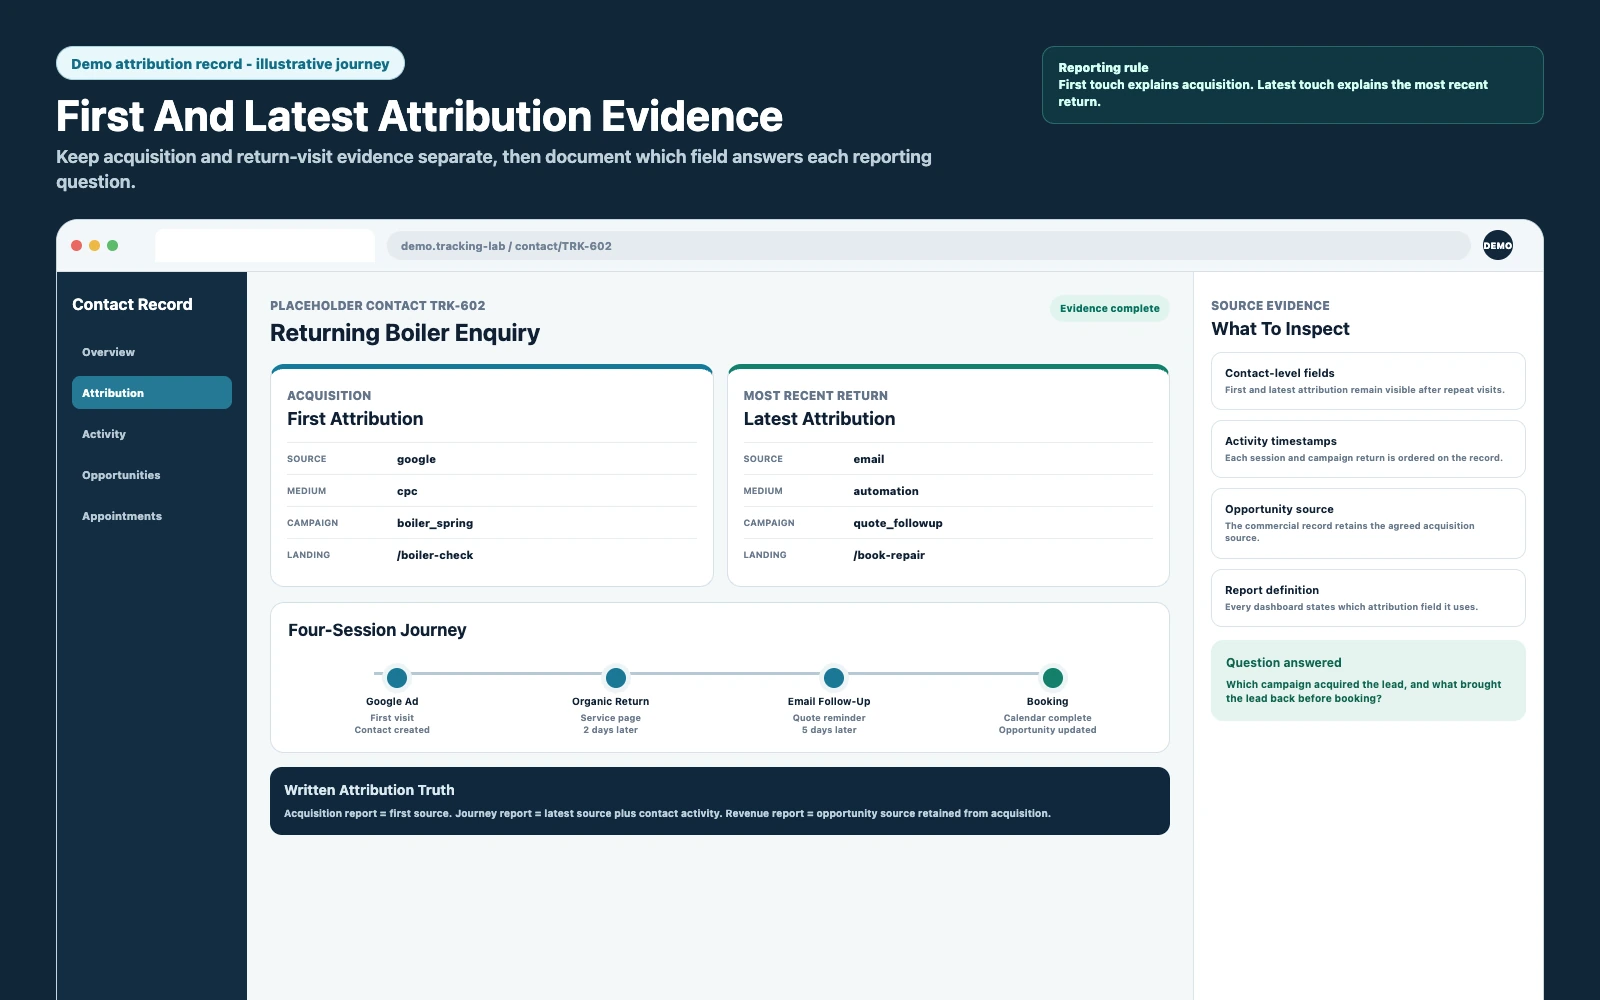The height and width of the screenshot is (1000, 1600).
Task: Open the Overview sidebar item
Action: (x=152, y=352)
